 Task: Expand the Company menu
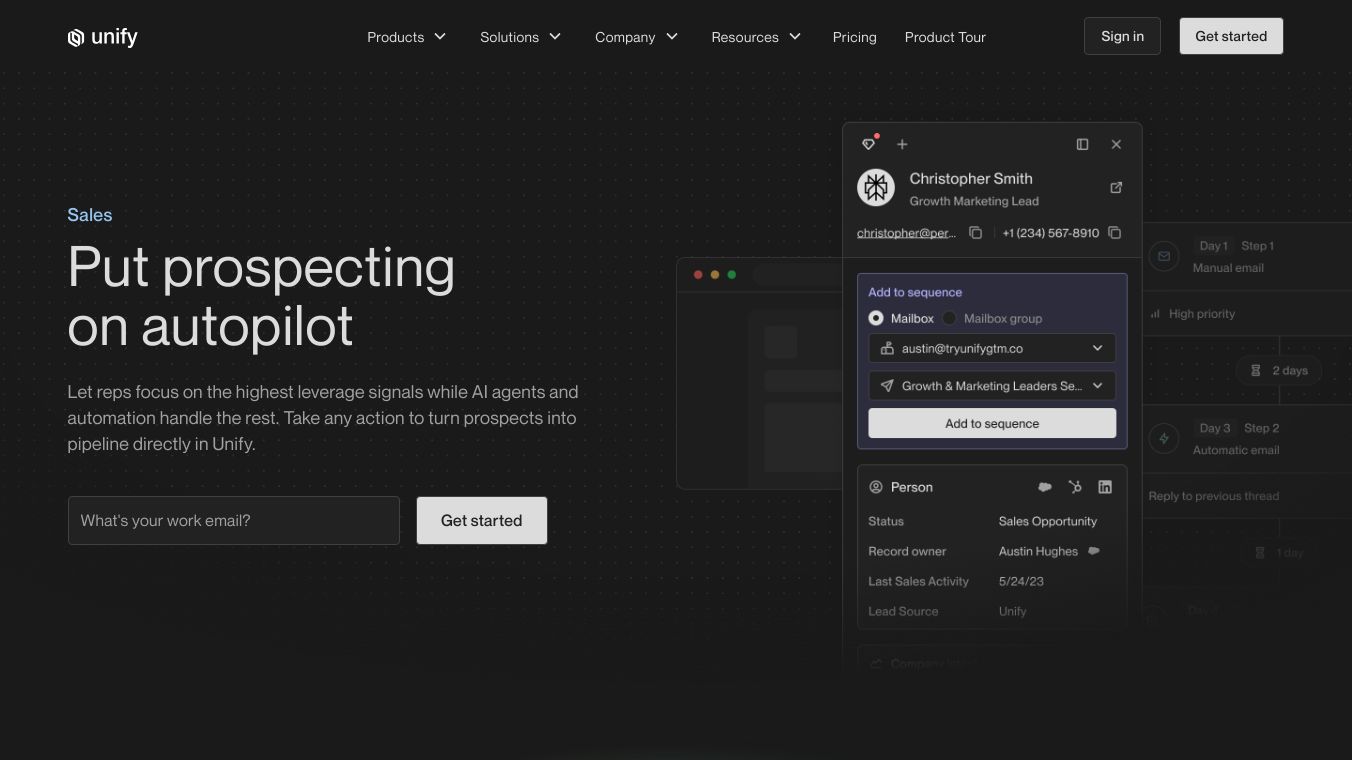(x=637, y=37)
